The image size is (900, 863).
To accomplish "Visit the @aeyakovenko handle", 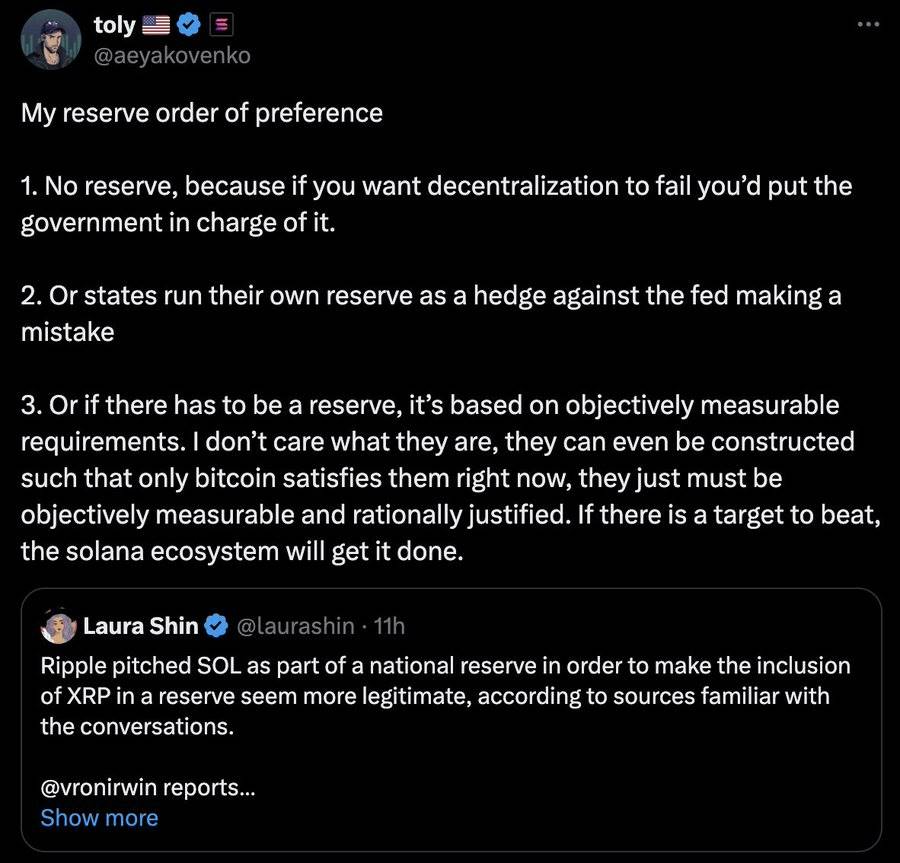I will coord(171,55).
